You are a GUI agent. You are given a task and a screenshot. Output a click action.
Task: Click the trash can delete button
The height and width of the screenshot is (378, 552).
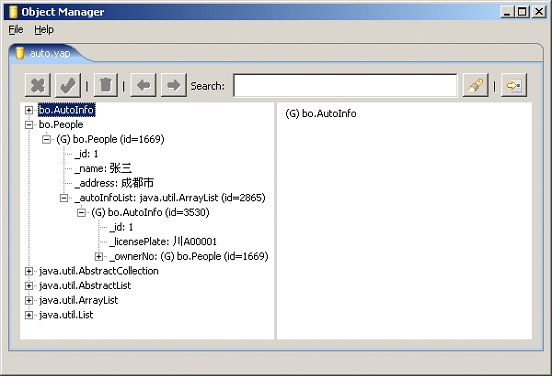tap(105, 85)
